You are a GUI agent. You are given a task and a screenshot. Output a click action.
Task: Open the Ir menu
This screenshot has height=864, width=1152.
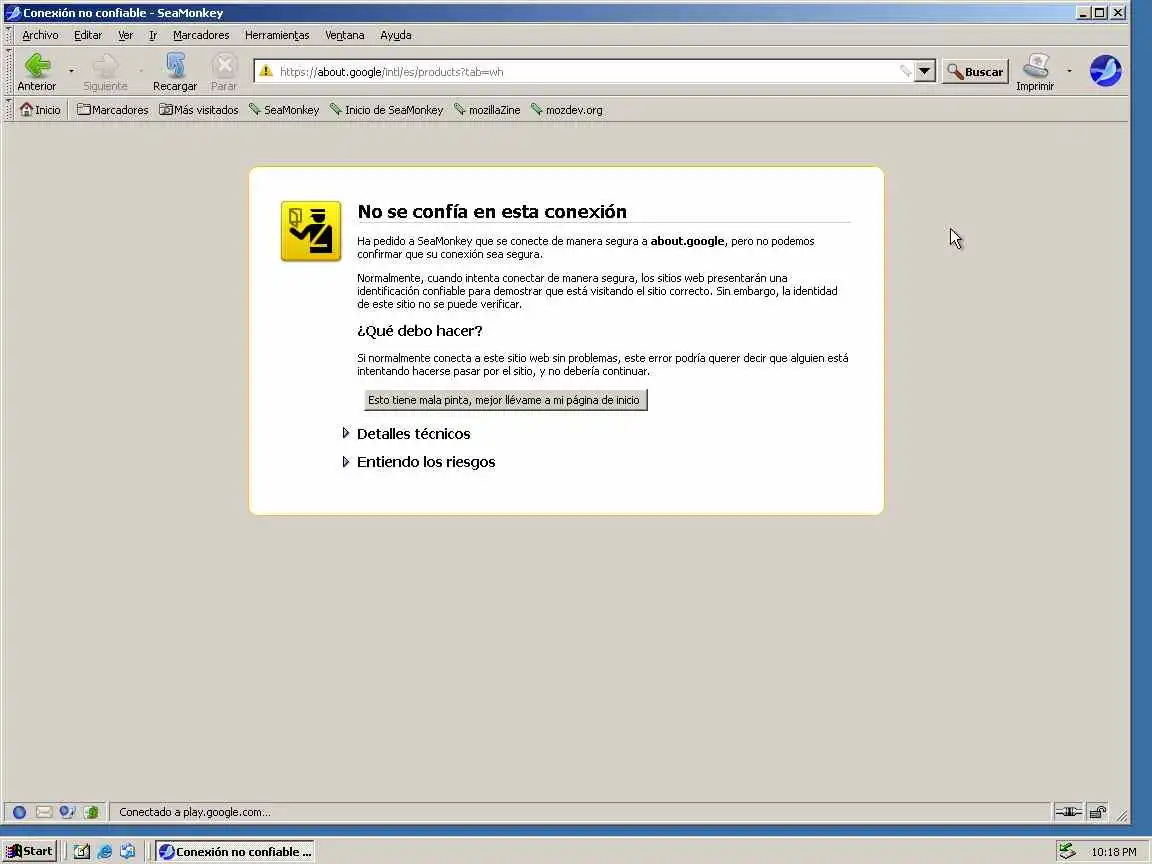click(x=153, y=35)
